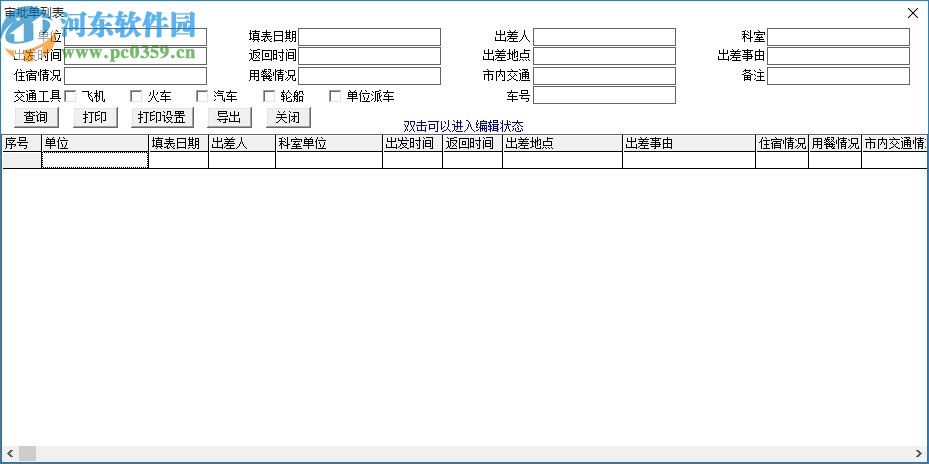Click into the 出差人 text box
The image size is (929, 464).
click(604, 37)
